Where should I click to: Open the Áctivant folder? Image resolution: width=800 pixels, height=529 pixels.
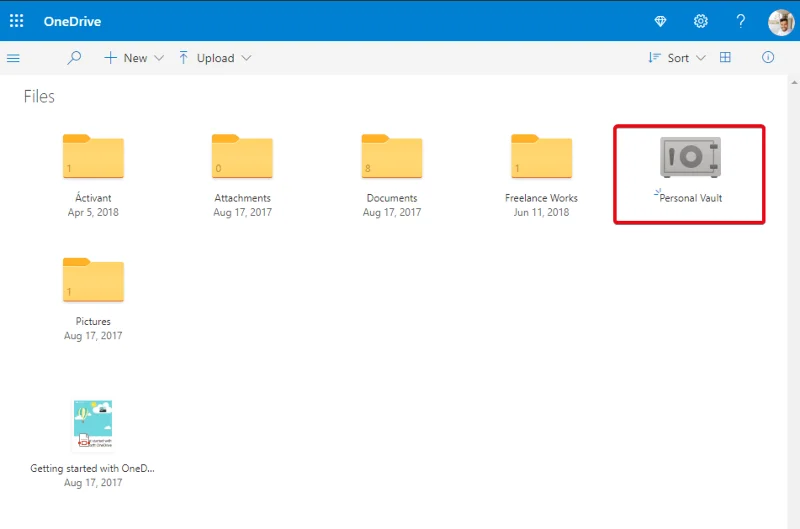pyautogui.click(x=93, y=157)
